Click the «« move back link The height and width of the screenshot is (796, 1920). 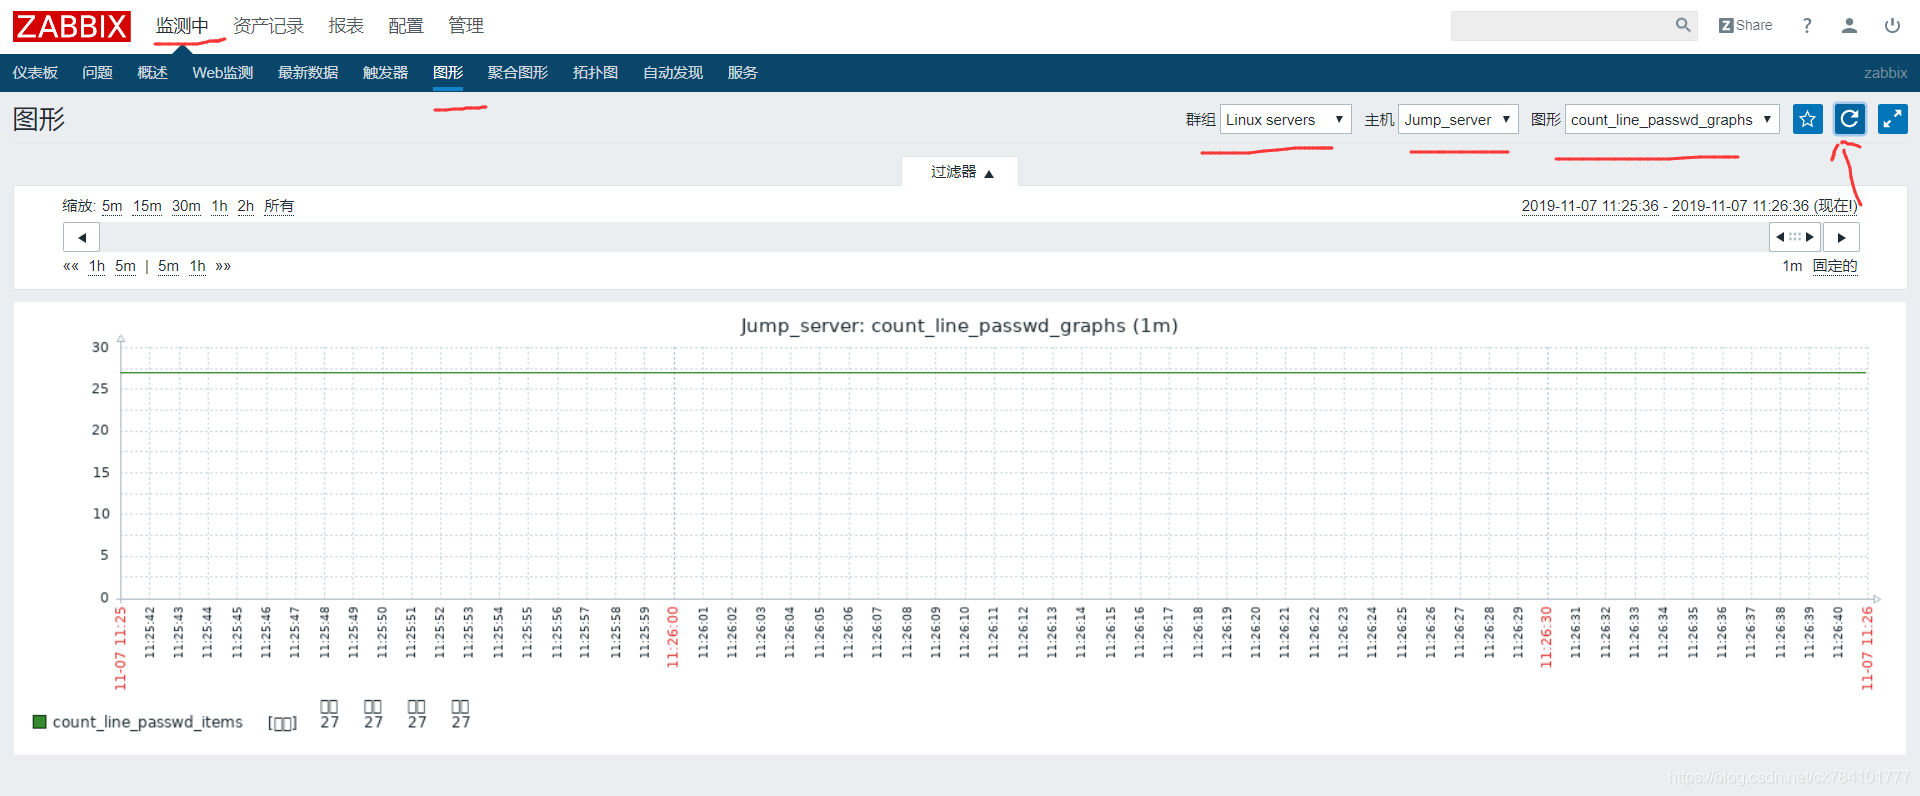click(x=71, y=266)
